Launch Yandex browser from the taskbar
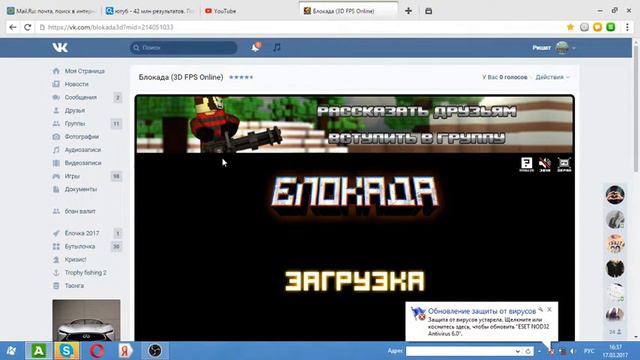The width and height of the screenshot is (640, 360). point(125,351)
